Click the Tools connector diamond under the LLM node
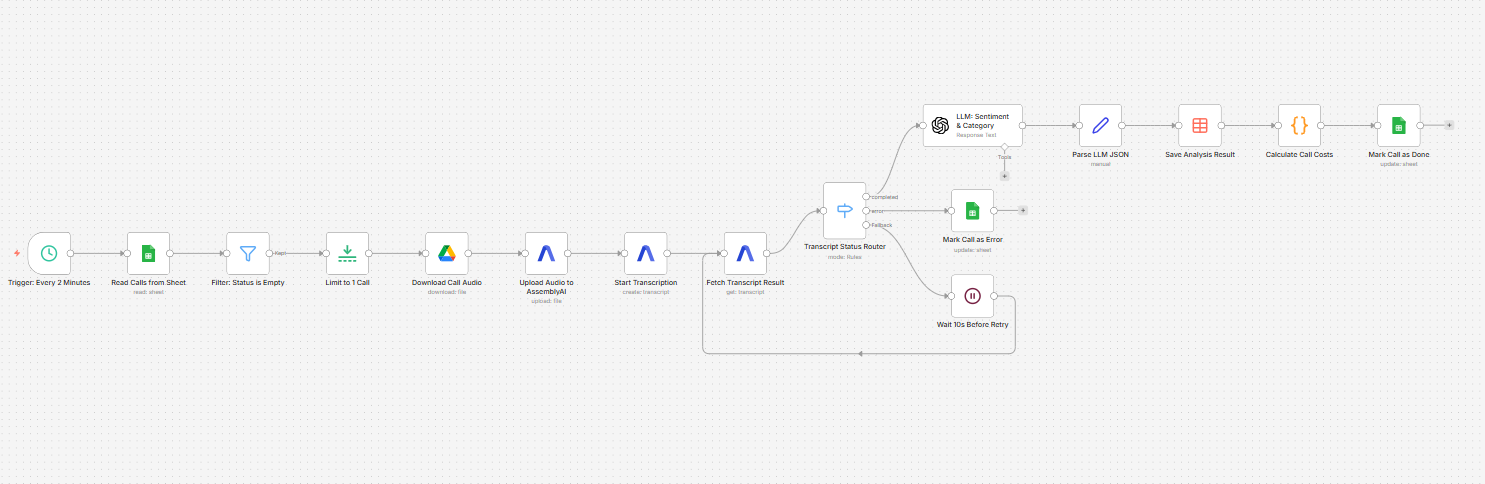This screenshot has height=484, width=1485. (x=1004, y=147)
